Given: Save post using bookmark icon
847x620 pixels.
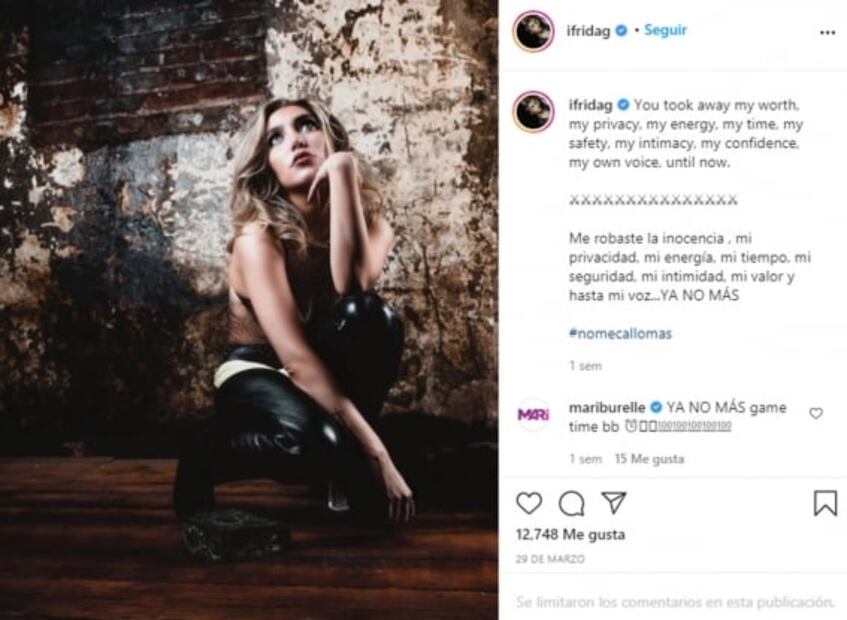Looking at the screenshot, I should (x=825, y=503).
